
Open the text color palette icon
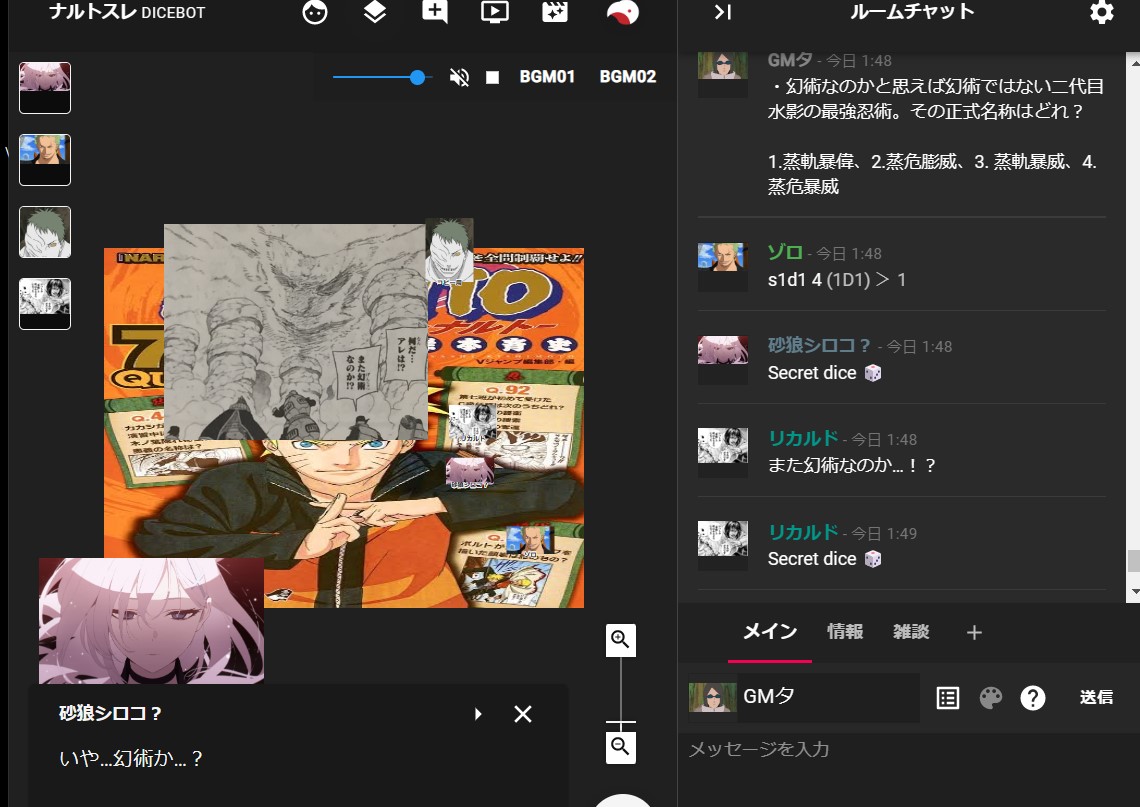(x=990, y=698)
